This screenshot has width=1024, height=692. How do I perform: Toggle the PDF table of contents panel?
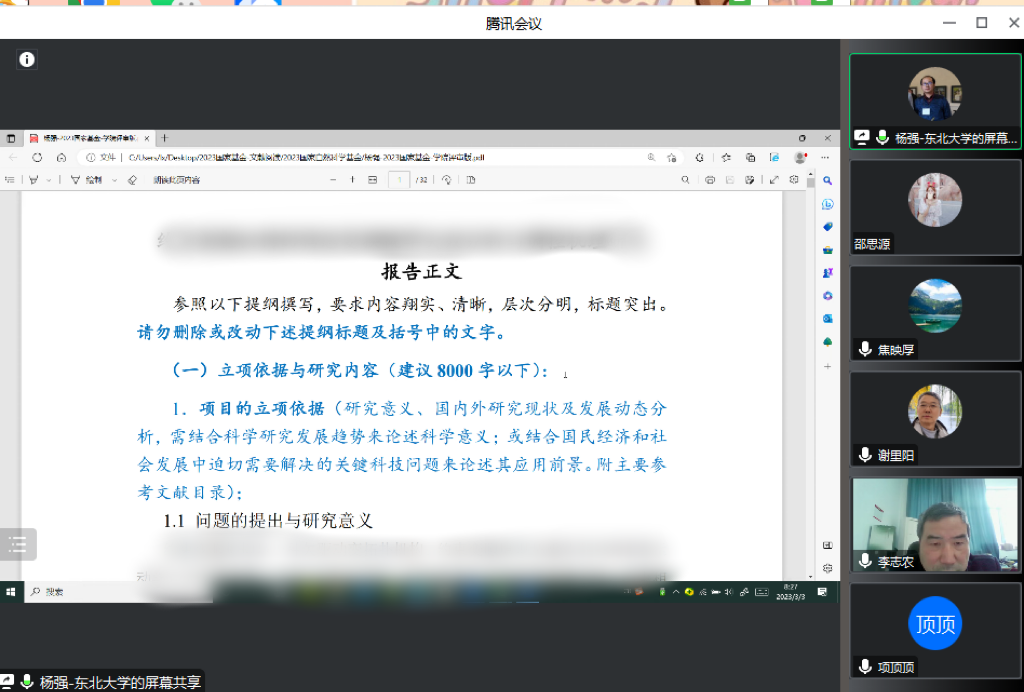pyautogui.click(x=10, y=180)
